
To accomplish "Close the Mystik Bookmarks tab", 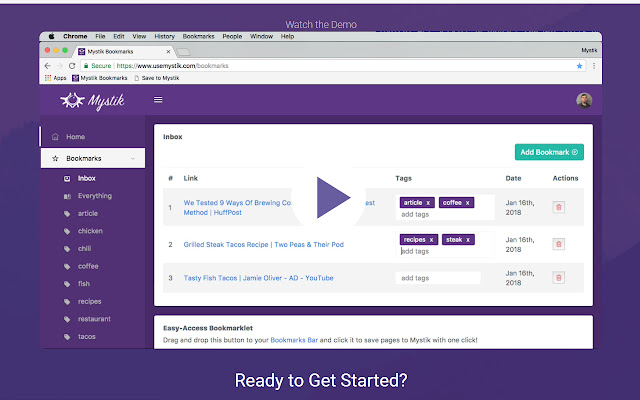I will tap(168, 52).
